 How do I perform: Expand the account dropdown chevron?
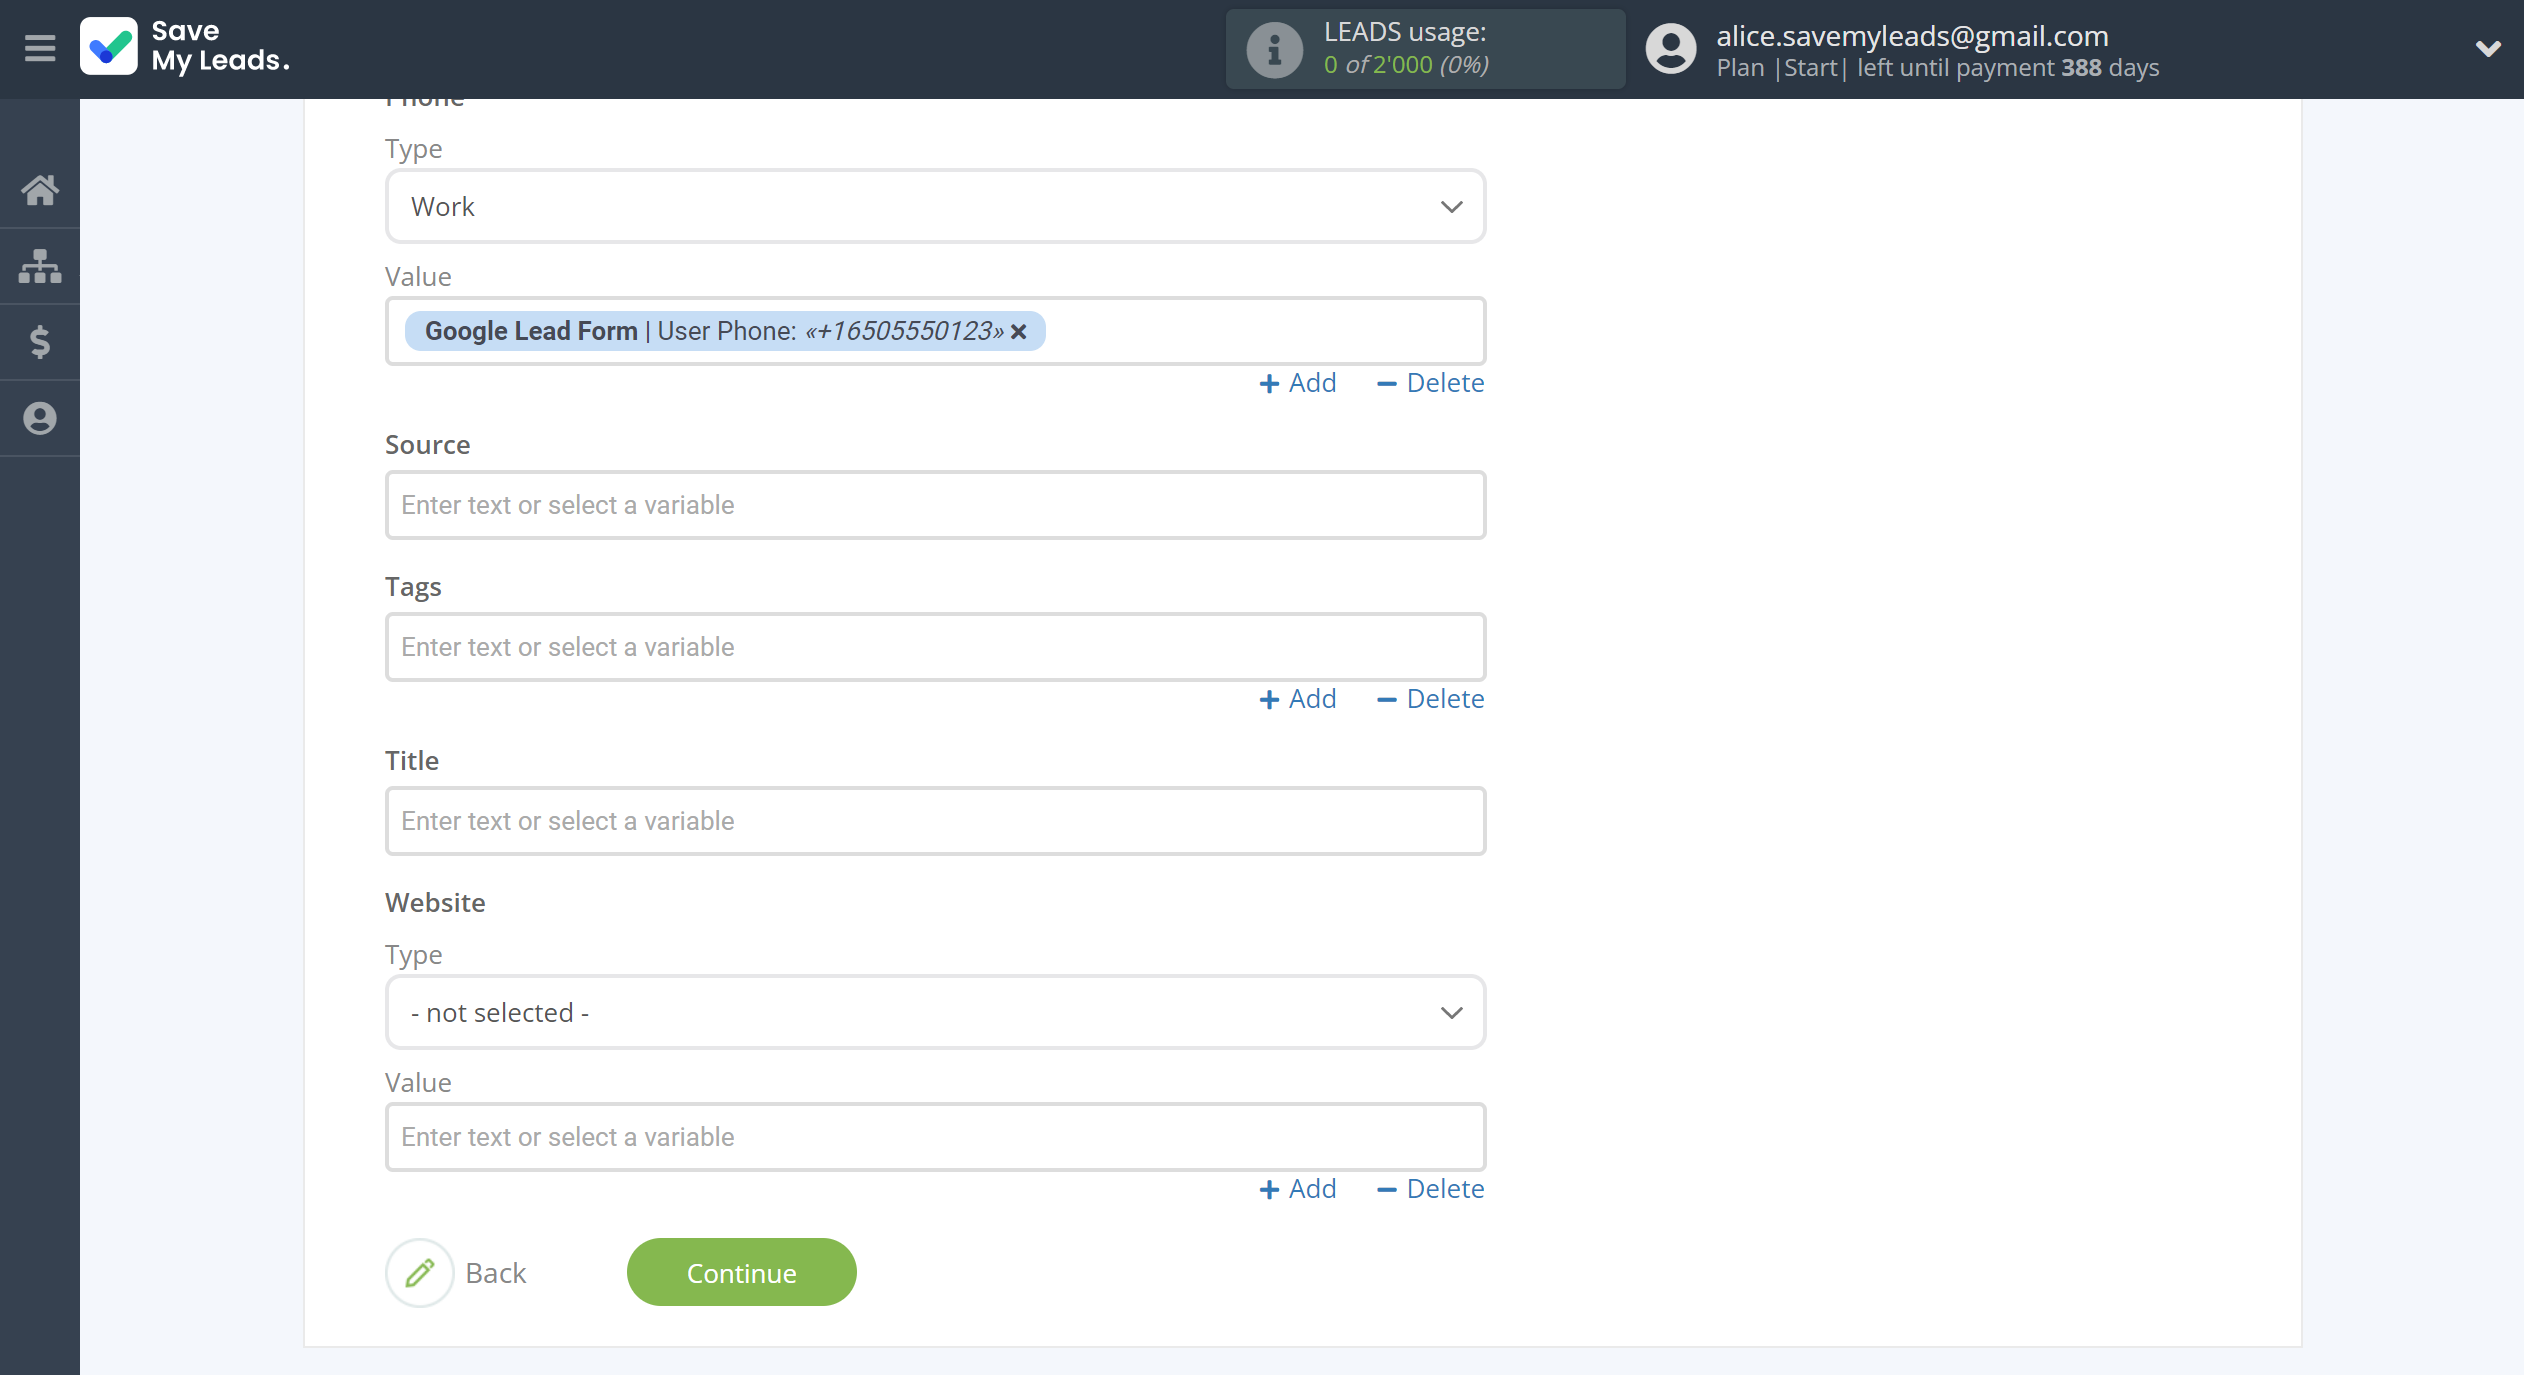pyautogui.click(x=2488, y=48)
